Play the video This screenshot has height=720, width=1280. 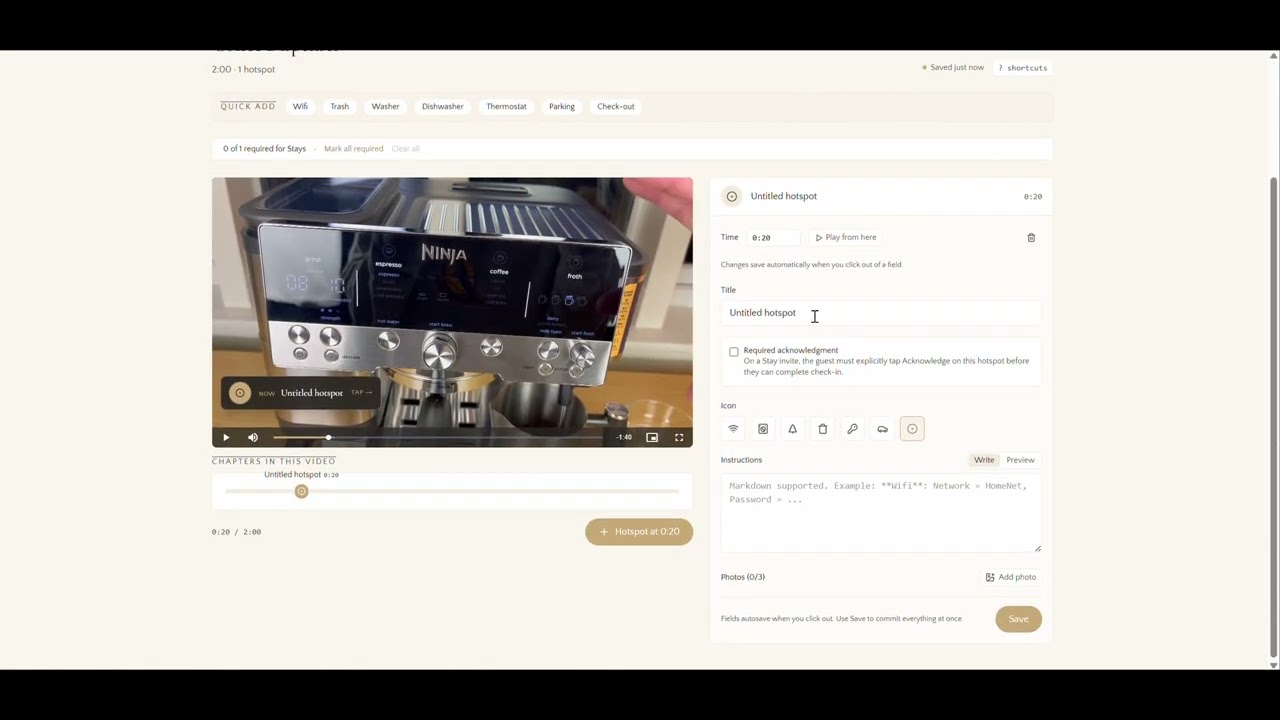(226, 437)
